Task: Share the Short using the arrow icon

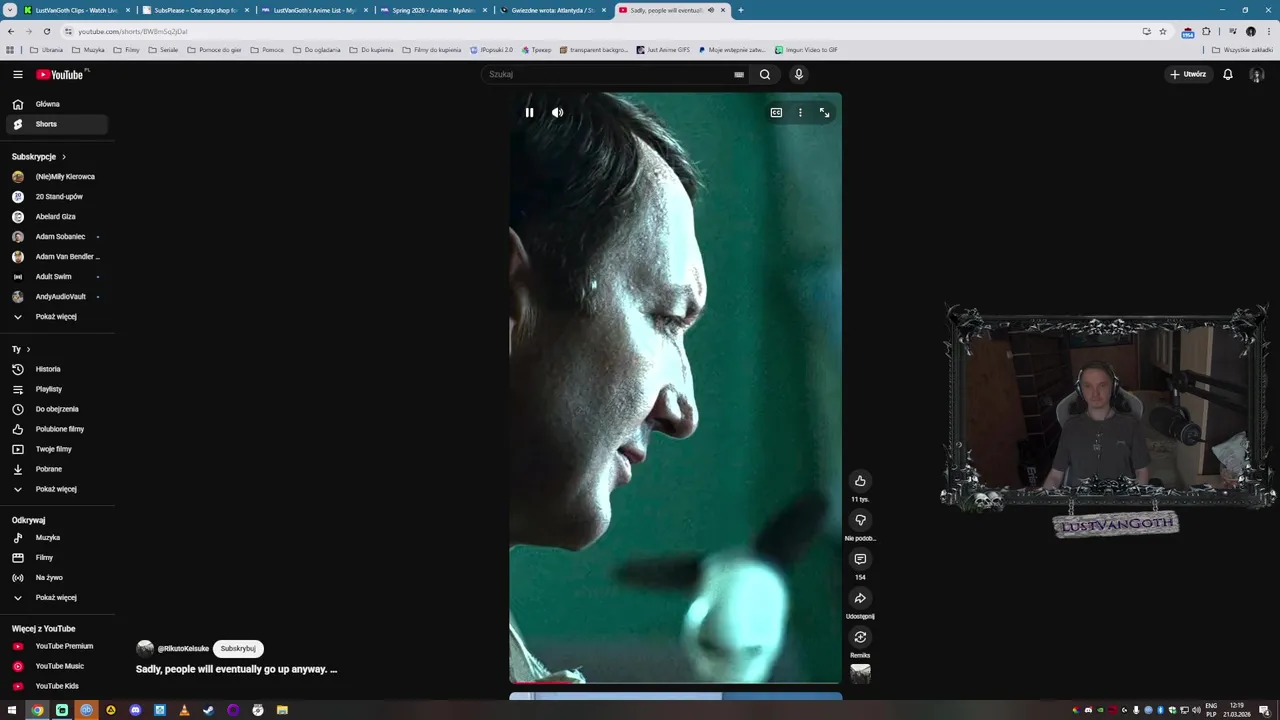Action: pos(860,598)
